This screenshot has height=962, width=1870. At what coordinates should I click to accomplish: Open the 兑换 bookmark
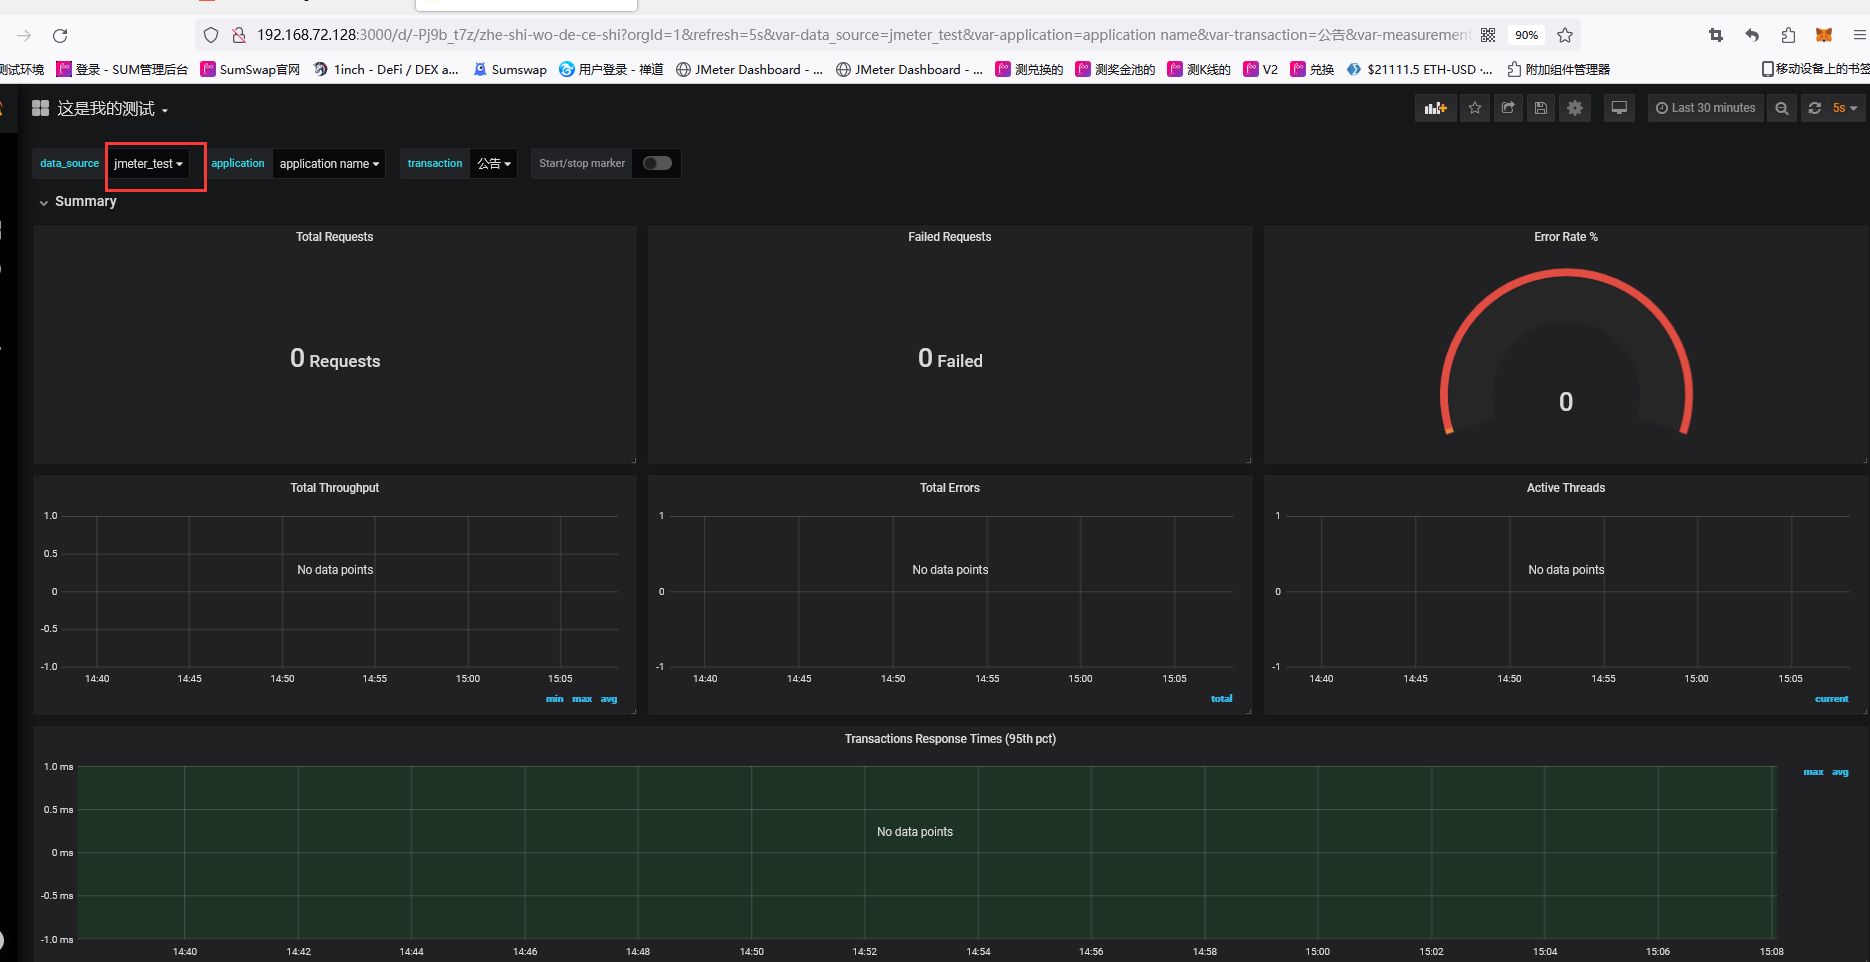(1312, 69)
